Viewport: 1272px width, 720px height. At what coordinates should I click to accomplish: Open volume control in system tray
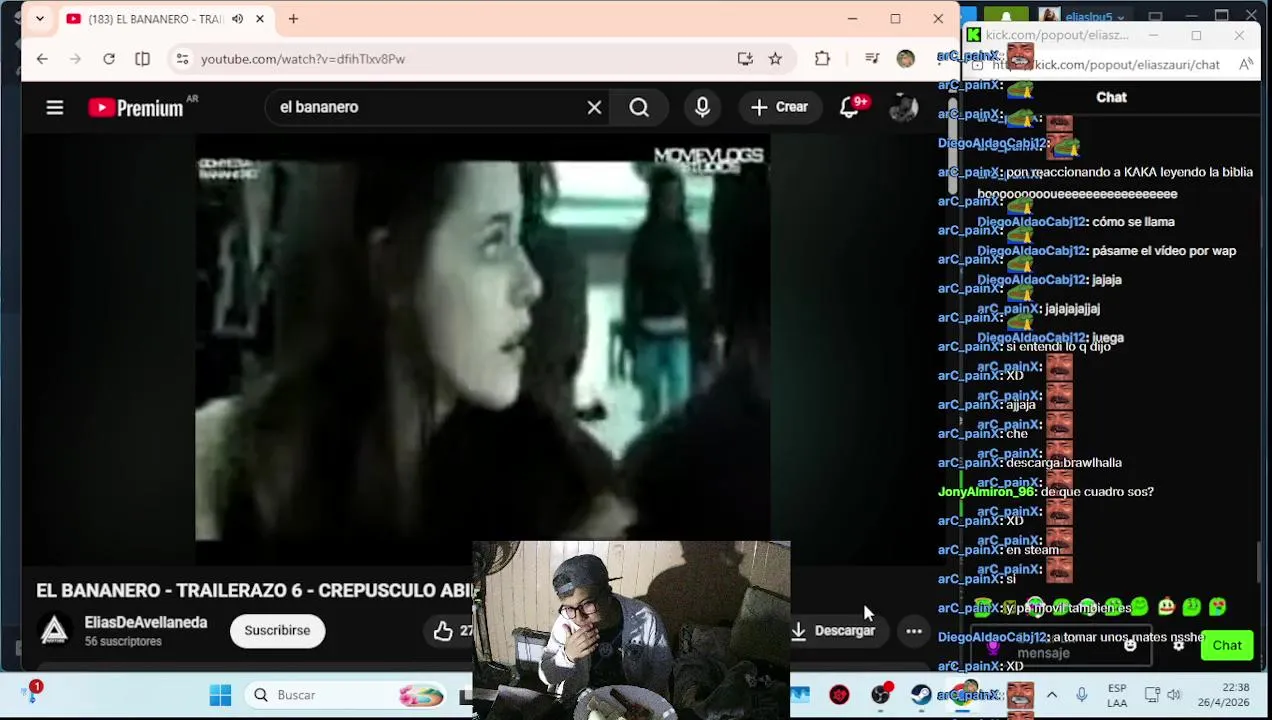[x=1174, y=695]
